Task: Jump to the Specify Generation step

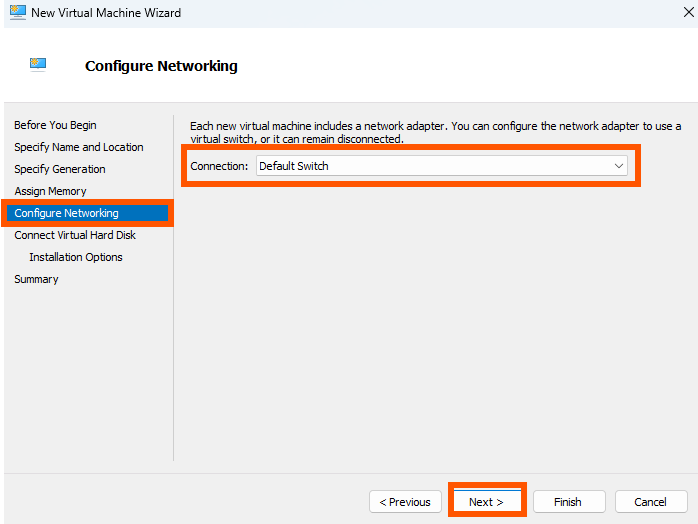Action: pos(60,169)
